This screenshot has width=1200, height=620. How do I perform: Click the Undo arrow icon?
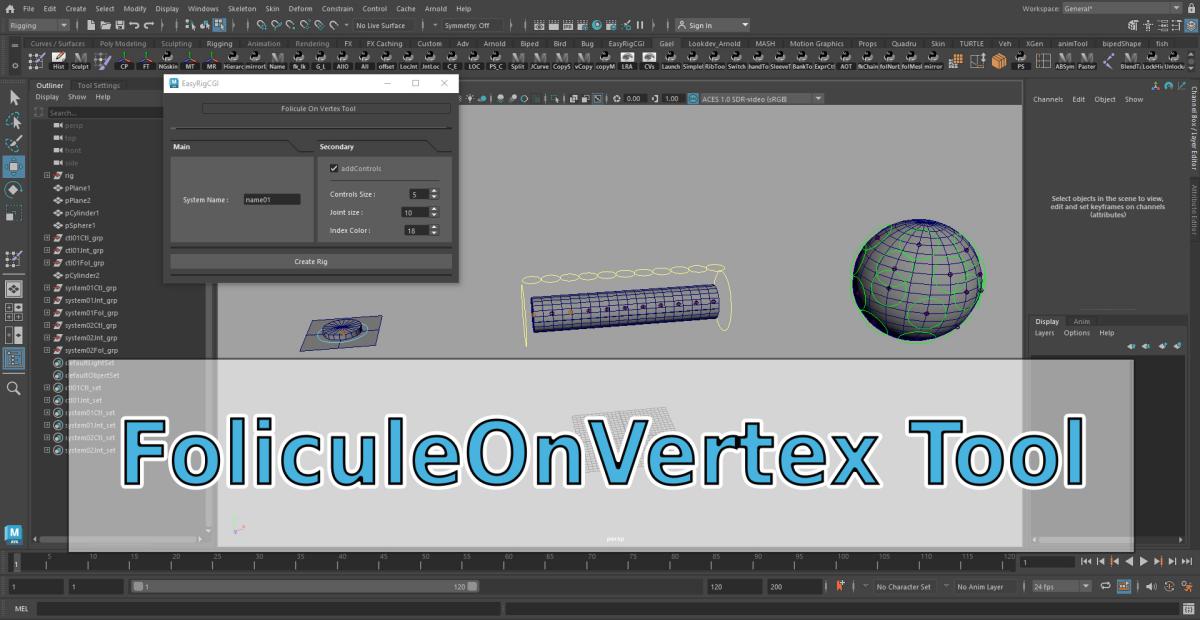[x=135, y=25]
